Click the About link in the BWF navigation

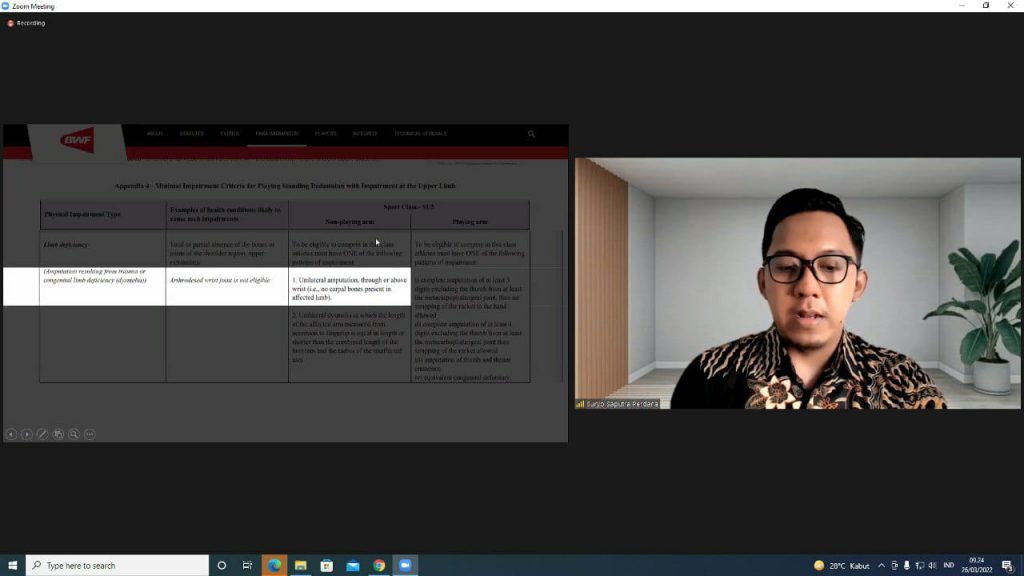click(x=155, y=134)
